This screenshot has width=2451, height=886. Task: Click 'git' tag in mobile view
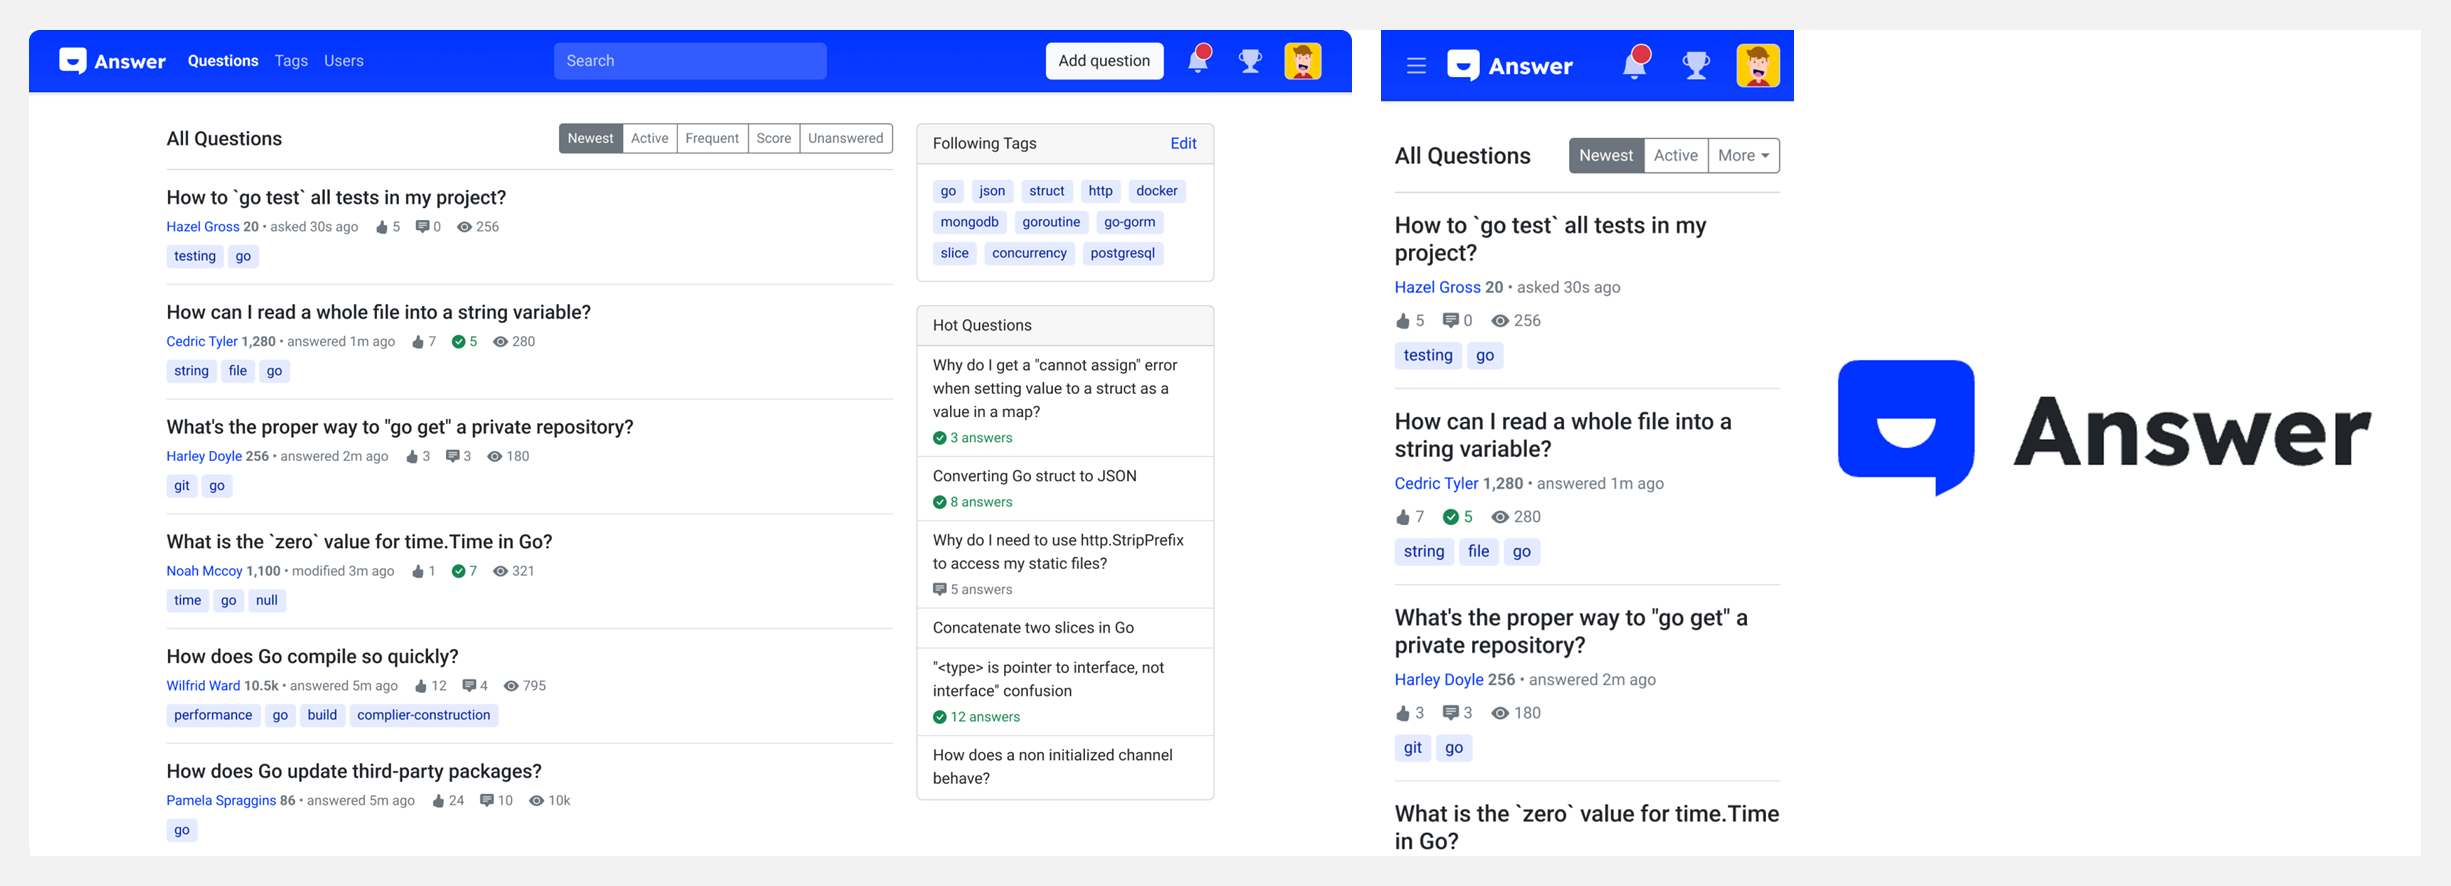pyautogui.click(x=1412, y=748)
